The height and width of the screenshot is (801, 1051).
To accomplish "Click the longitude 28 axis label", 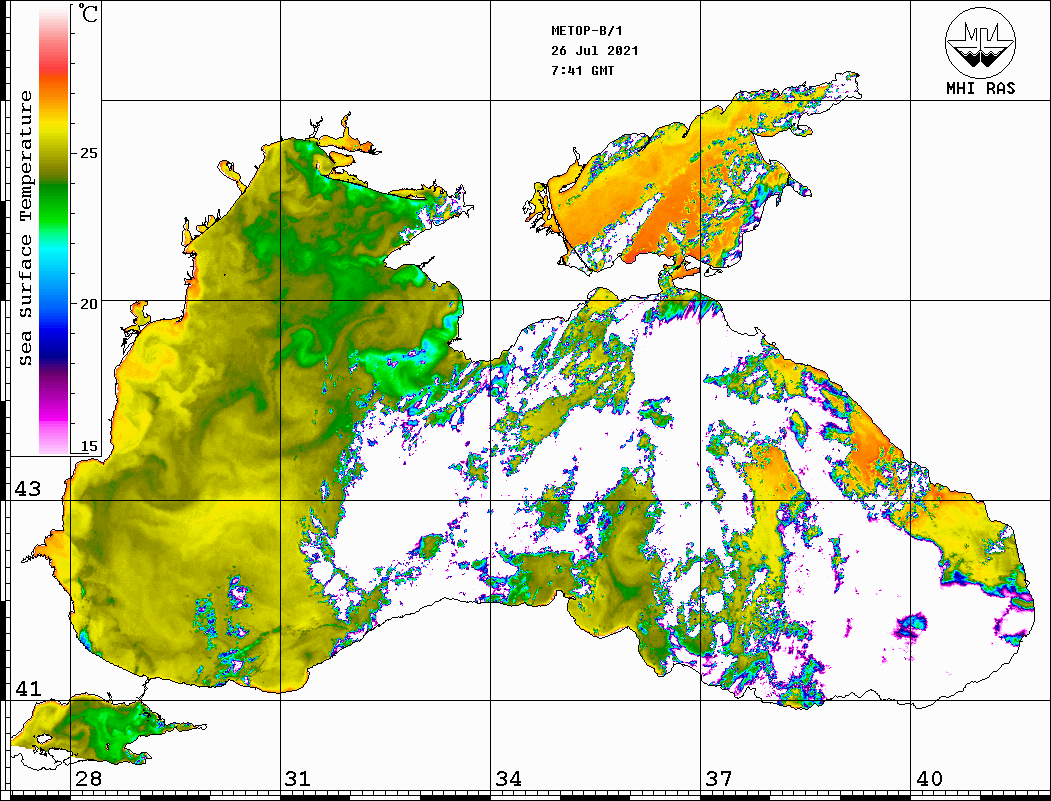I will coord(87,779).
